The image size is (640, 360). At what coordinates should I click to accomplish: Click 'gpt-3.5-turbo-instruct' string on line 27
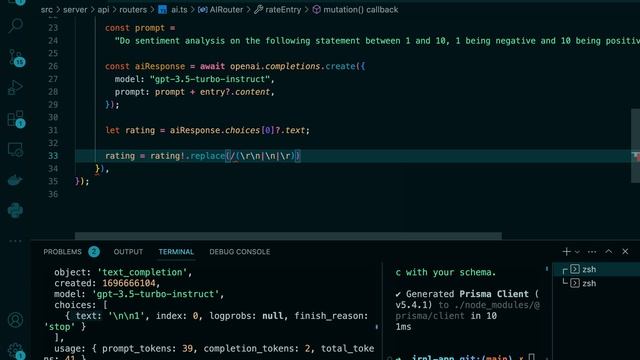click(210, 79)
